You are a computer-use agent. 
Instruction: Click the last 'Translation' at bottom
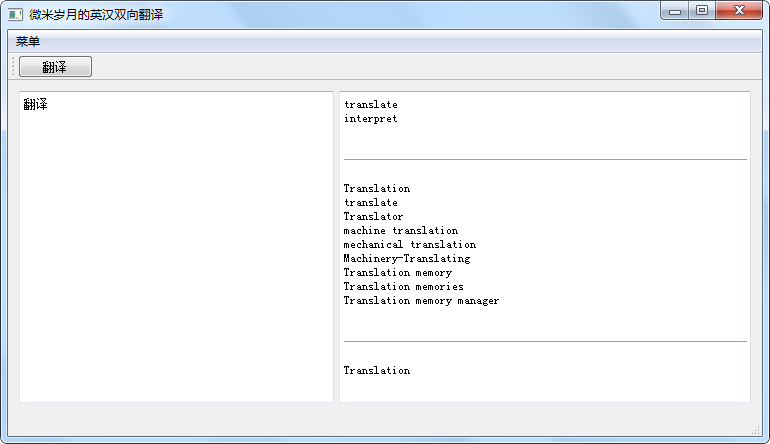377,370
